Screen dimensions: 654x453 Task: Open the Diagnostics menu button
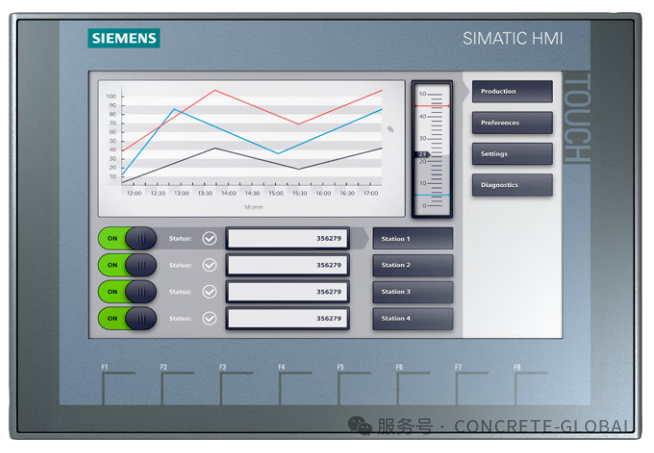click(x=512, y=185)
